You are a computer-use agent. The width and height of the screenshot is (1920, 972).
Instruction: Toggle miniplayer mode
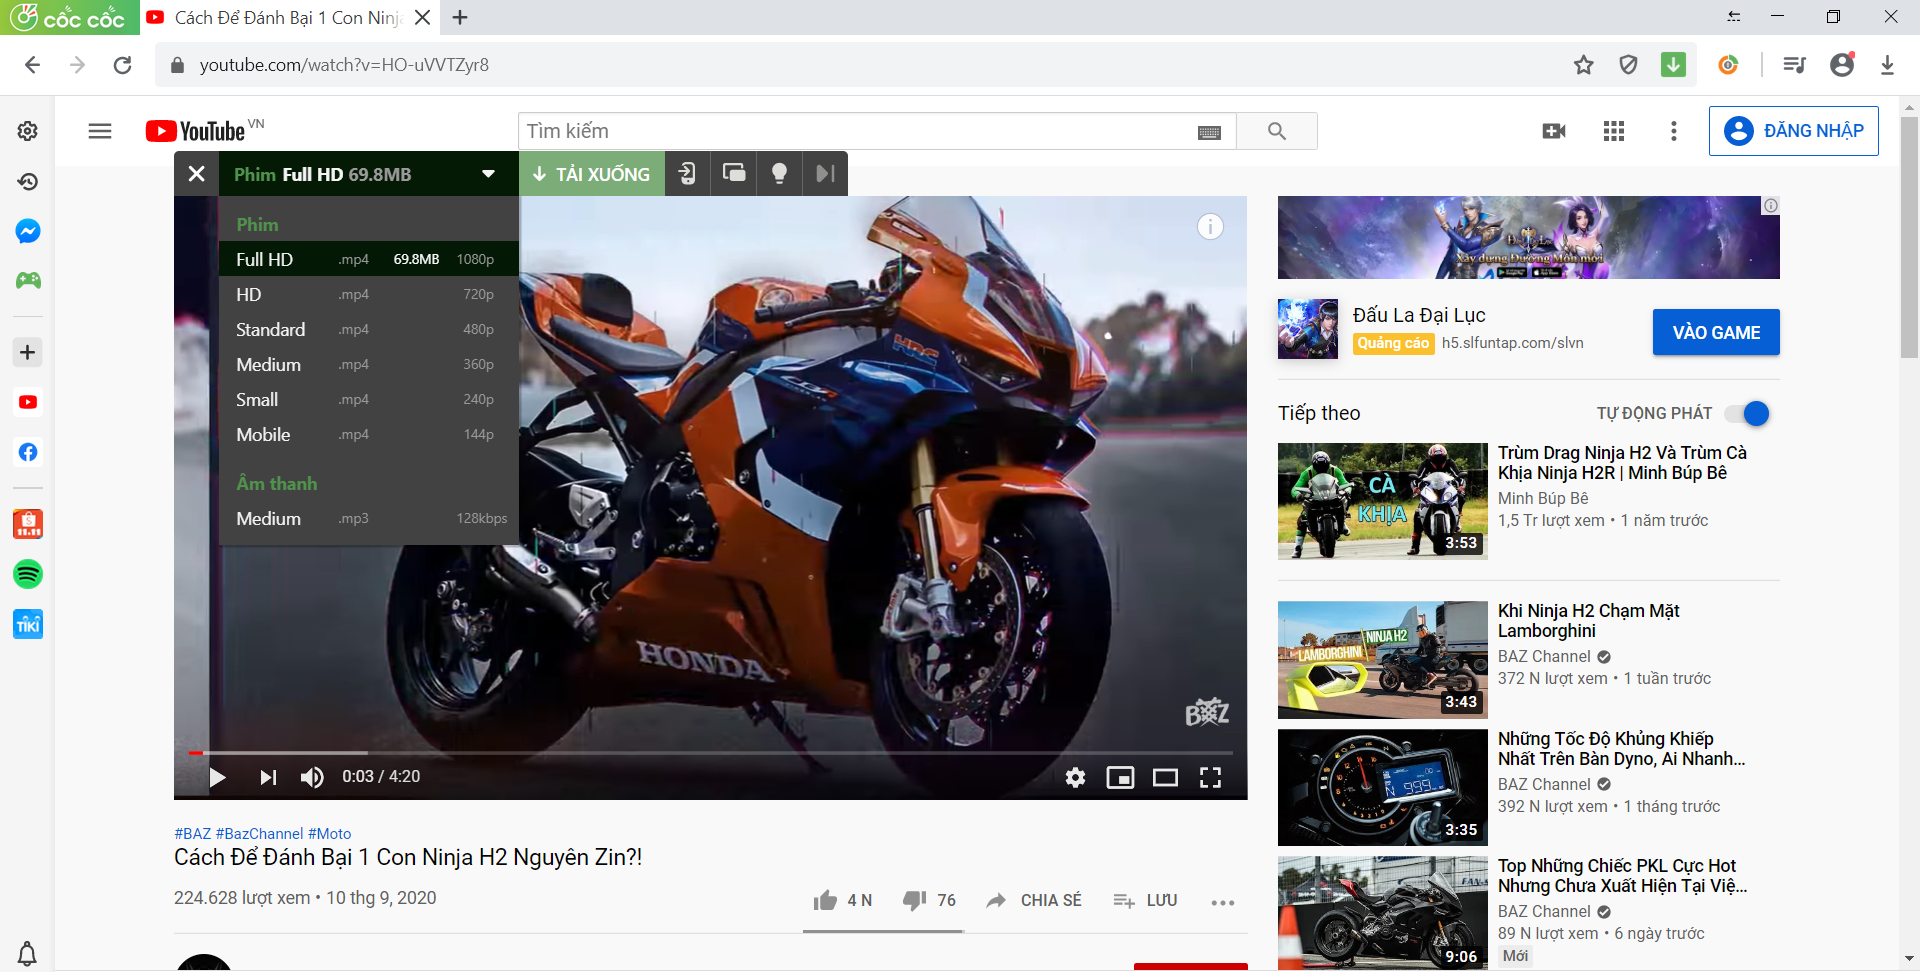[1120, 777]
